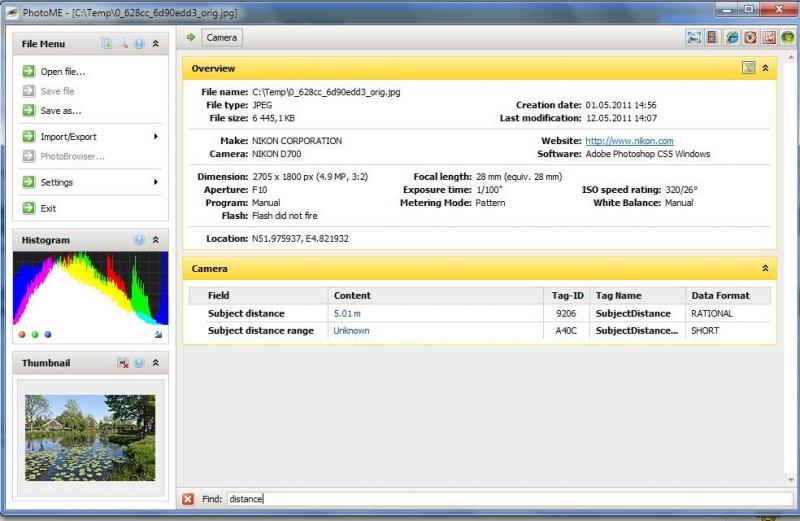
Task: Select Exit in File Menu
Action: point(48,208)
